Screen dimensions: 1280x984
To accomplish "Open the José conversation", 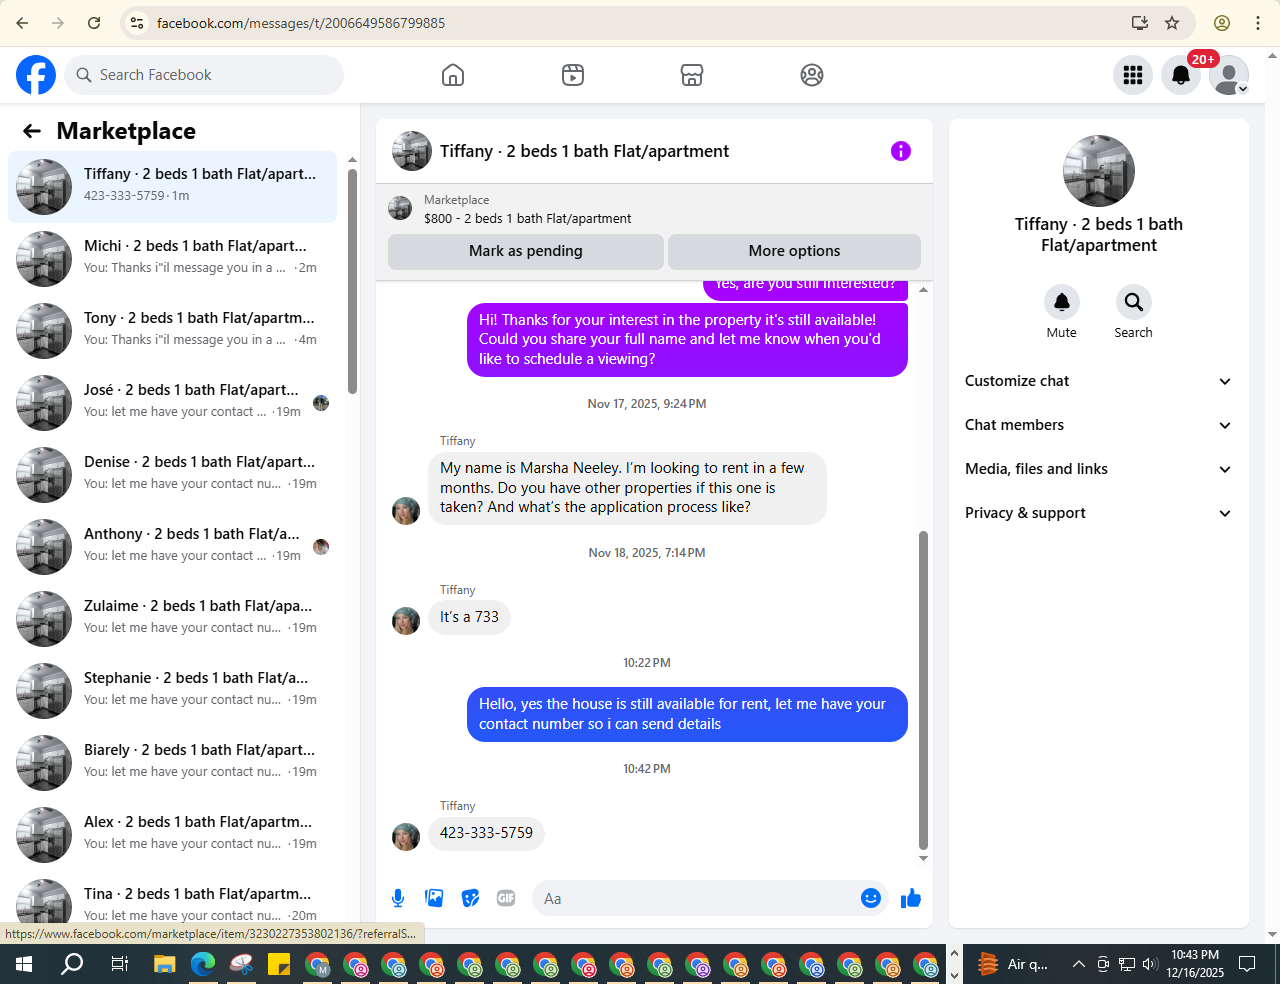I will [x=172, y=403].
